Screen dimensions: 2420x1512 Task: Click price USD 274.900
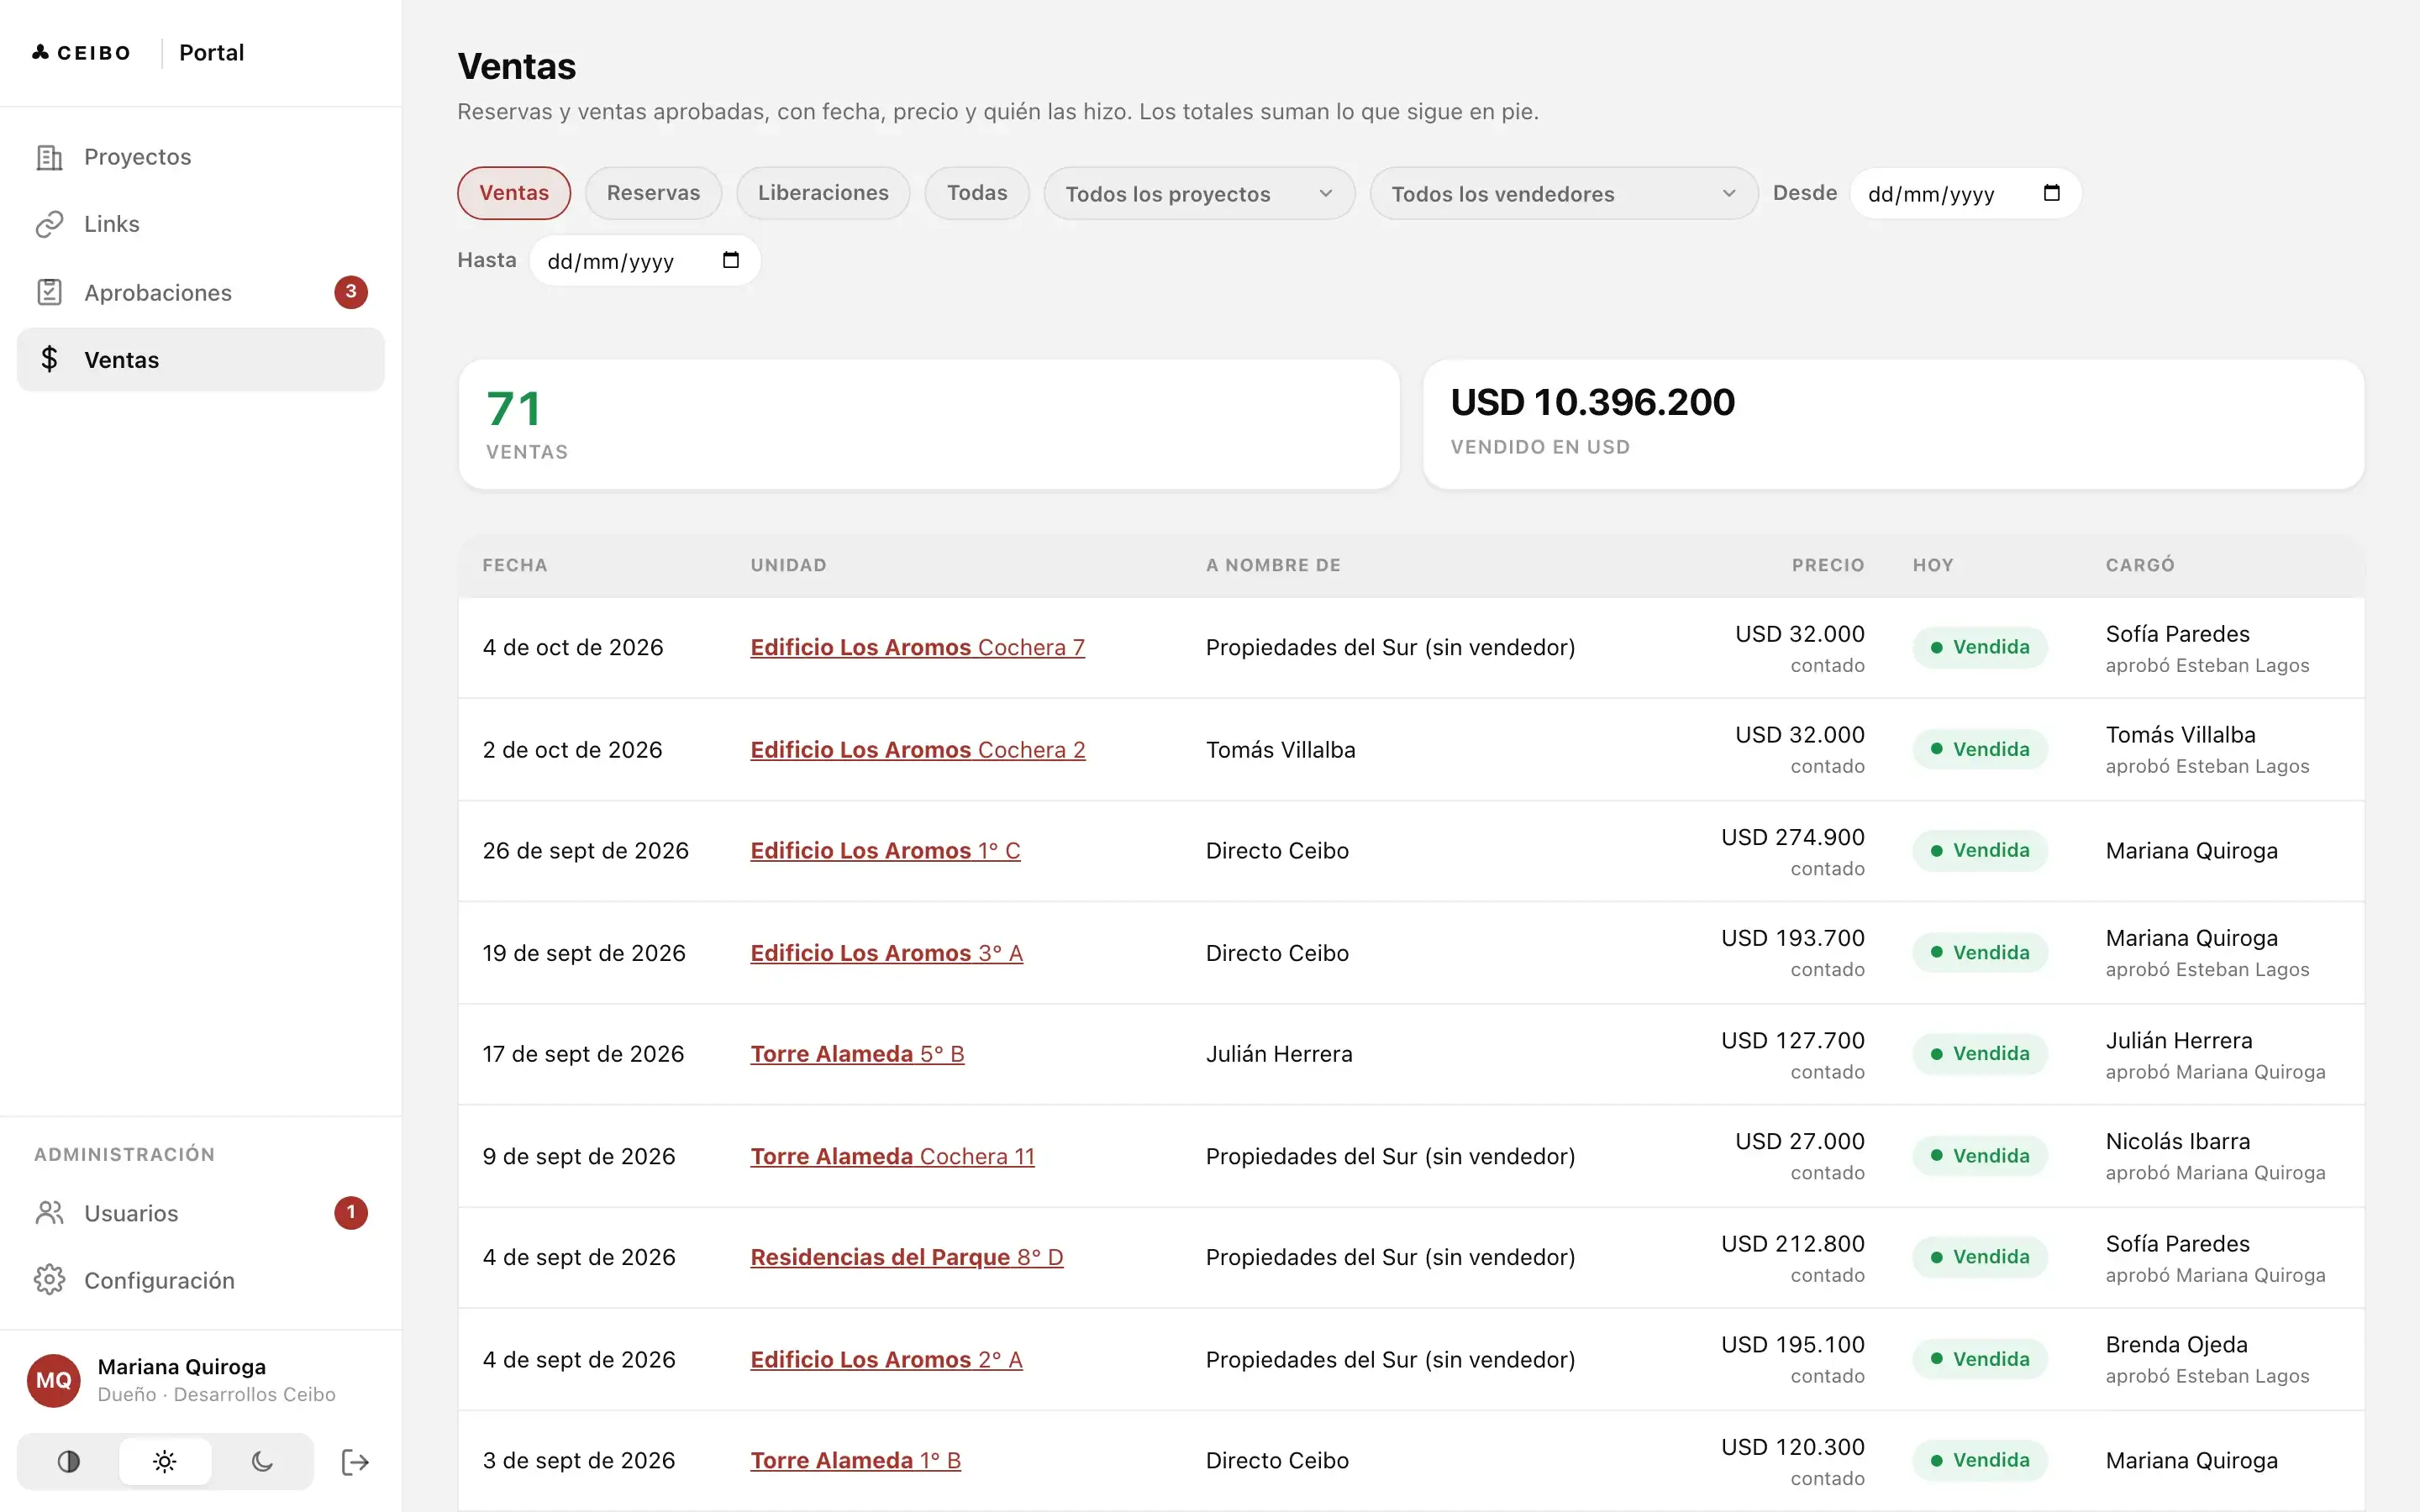pyautogui.click(x=1792, y=837)
